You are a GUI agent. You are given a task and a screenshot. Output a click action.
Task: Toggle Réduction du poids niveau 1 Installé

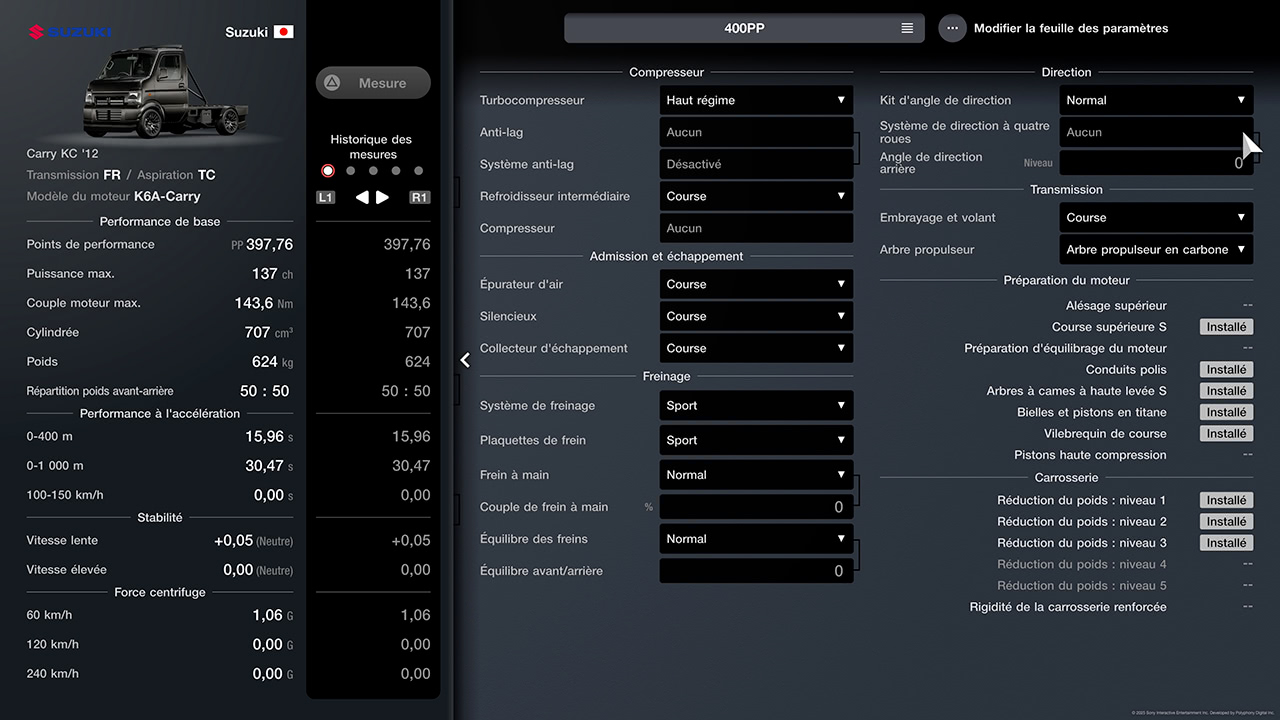(x=1226, y=500)
